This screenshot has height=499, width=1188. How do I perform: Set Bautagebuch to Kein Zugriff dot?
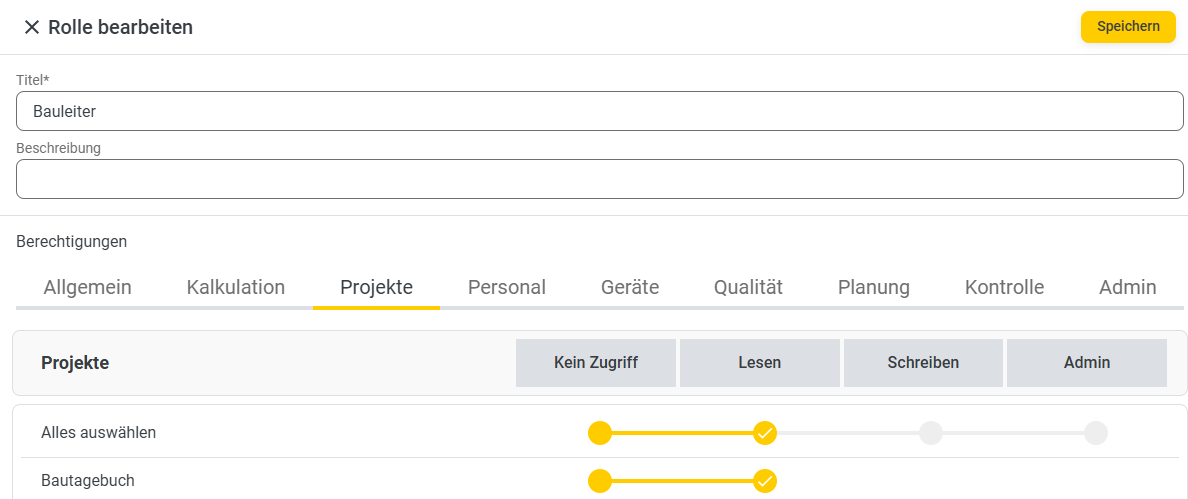click(x=599, y=481)
